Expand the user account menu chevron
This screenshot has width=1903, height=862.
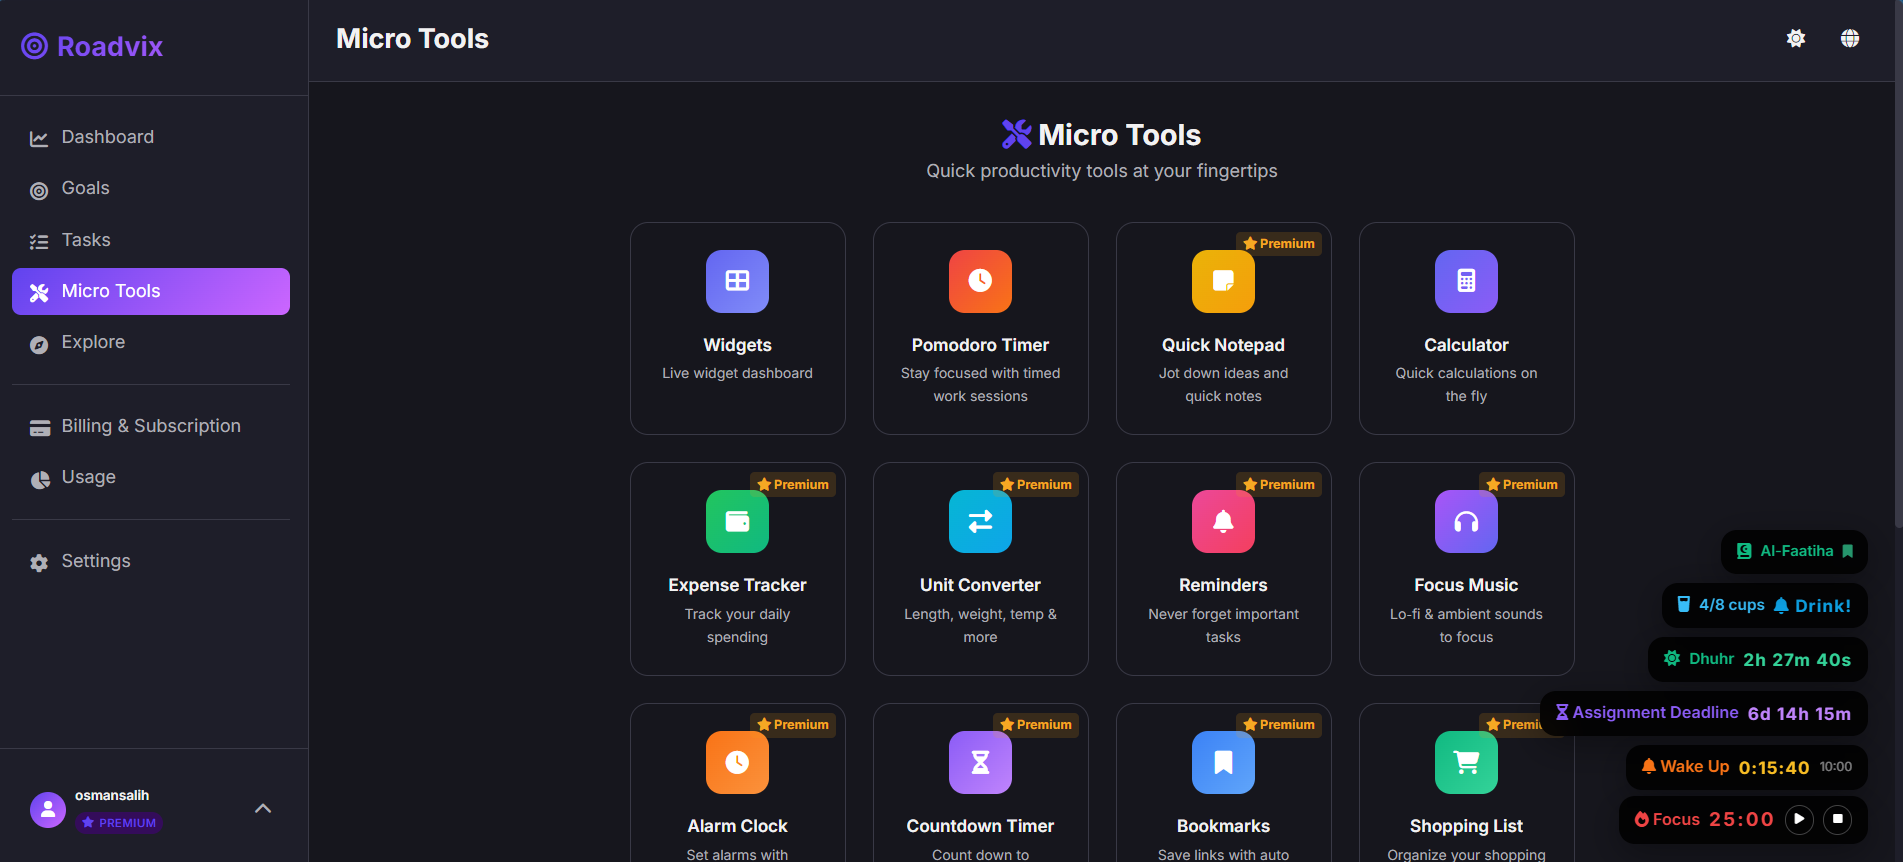coord(263,808)
